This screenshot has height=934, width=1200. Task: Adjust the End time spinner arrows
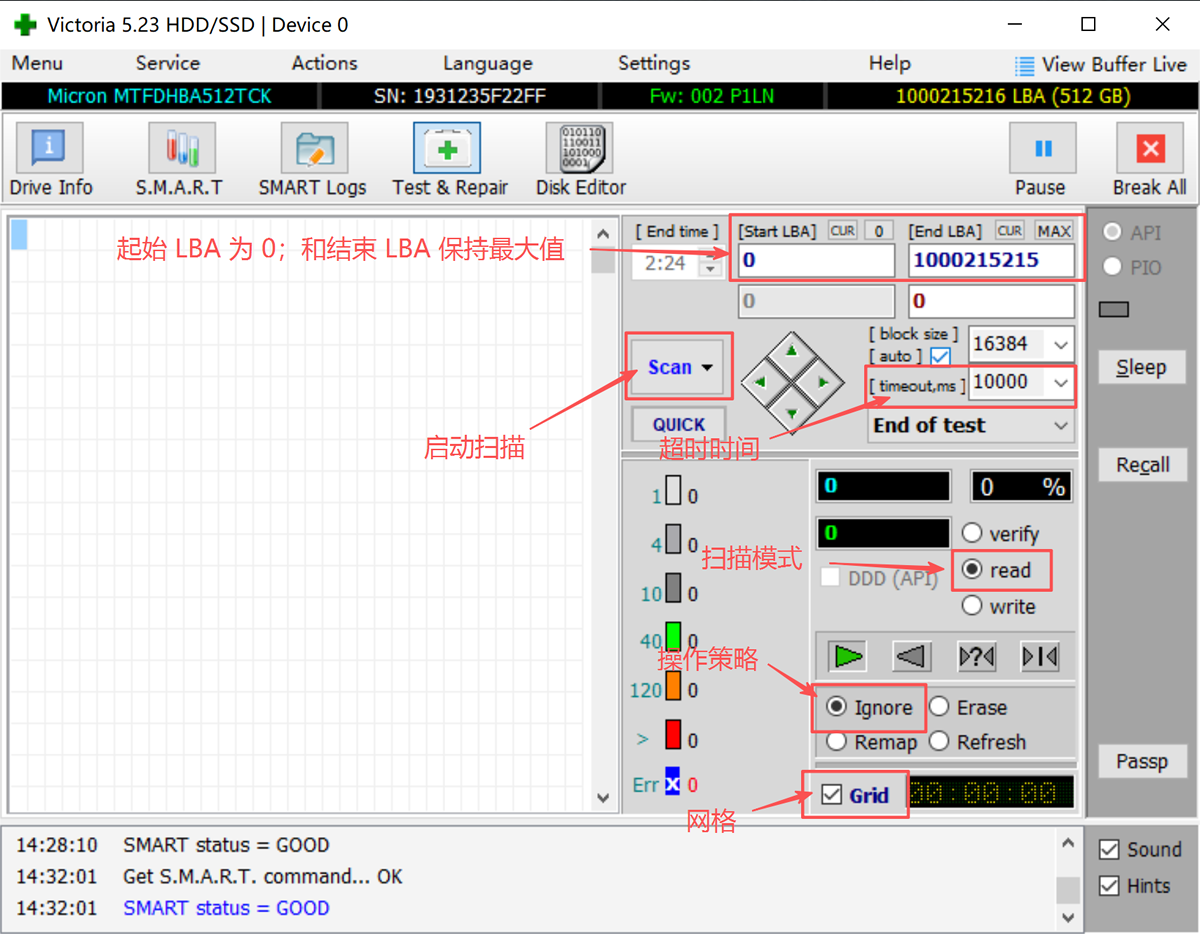(x=711, y=264)
